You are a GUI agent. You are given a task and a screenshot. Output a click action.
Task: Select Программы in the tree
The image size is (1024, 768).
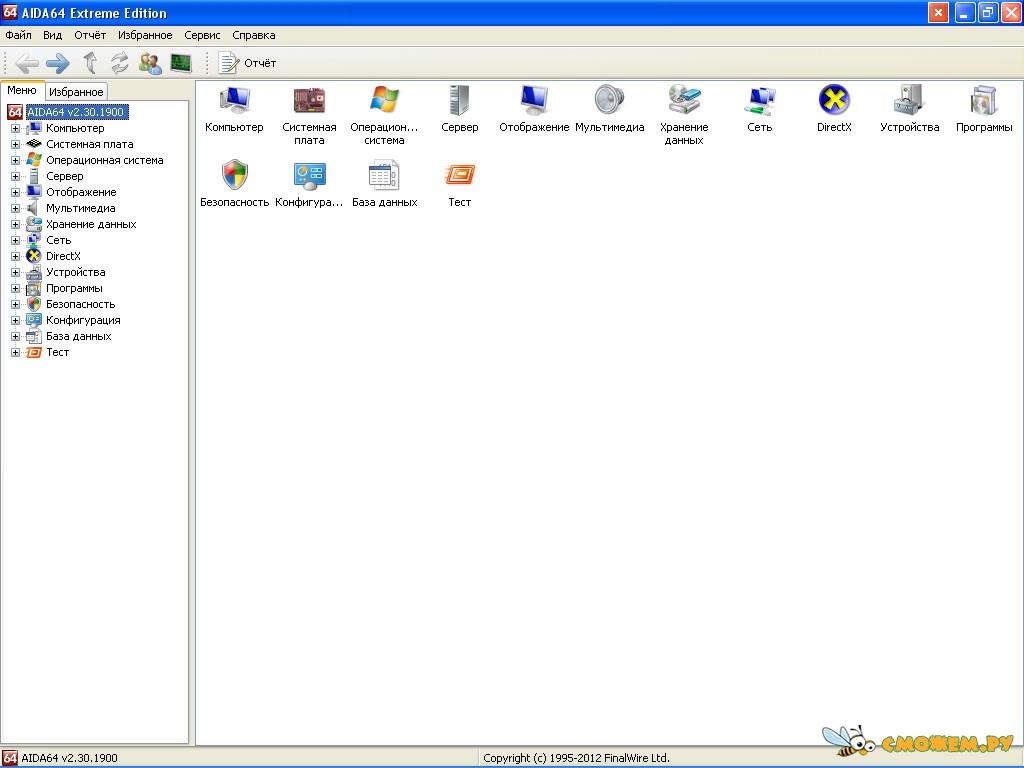[x=74, y=289]
